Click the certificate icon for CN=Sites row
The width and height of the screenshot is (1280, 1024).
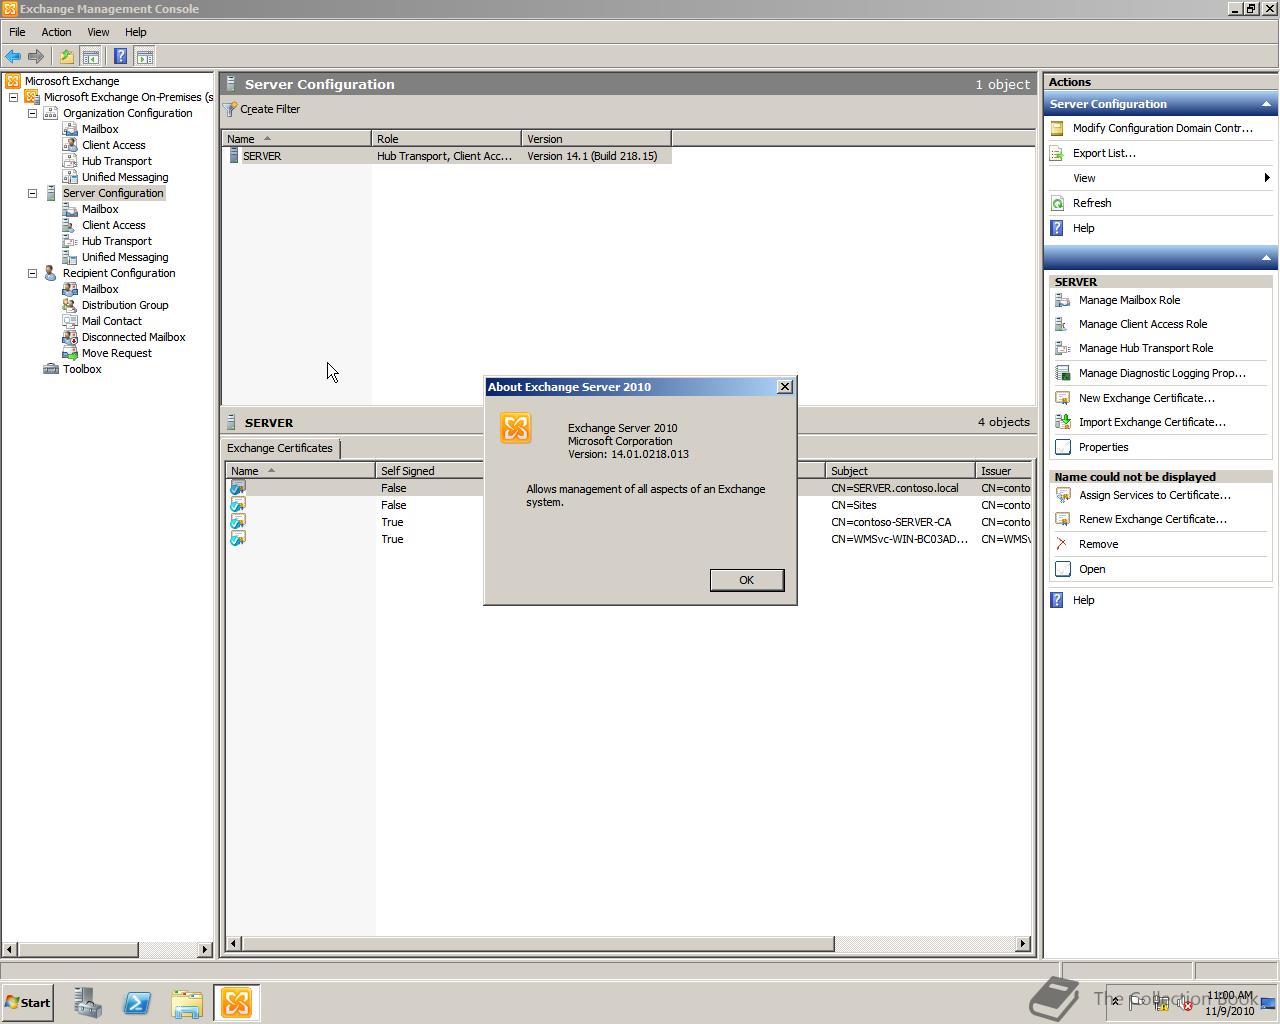pyautogui.click(x=238, y=505)
